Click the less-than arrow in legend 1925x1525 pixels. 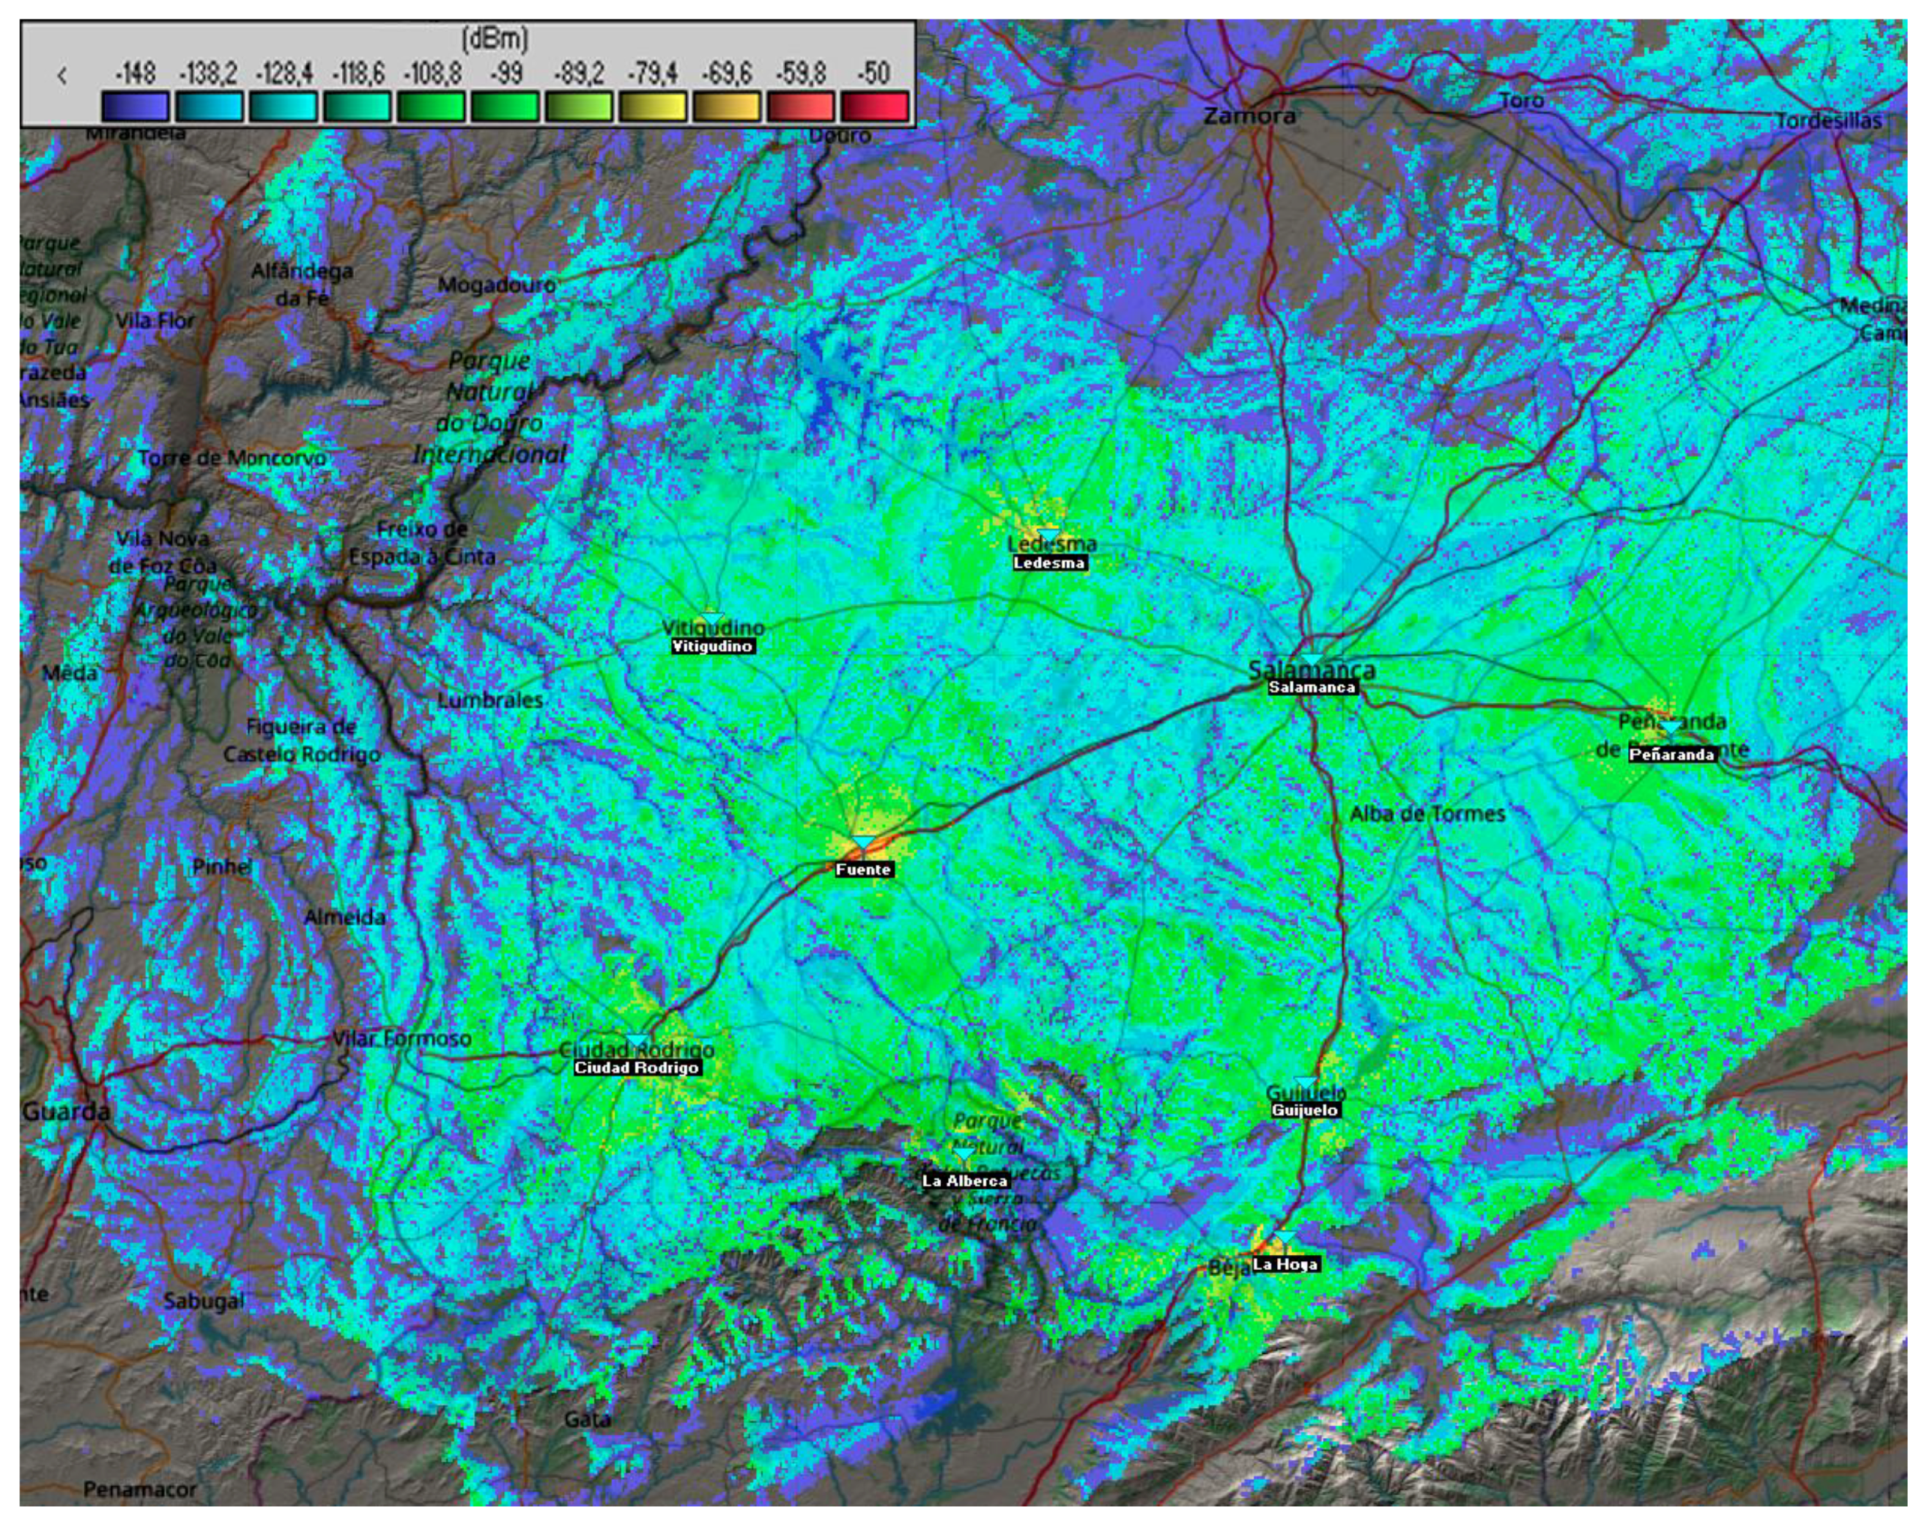point(62,76)
